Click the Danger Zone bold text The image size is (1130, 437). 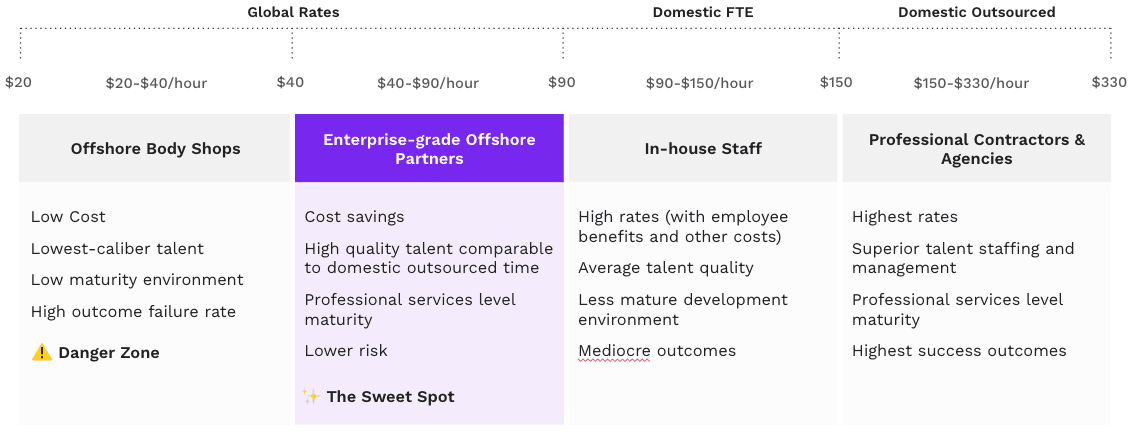point(109,353)
